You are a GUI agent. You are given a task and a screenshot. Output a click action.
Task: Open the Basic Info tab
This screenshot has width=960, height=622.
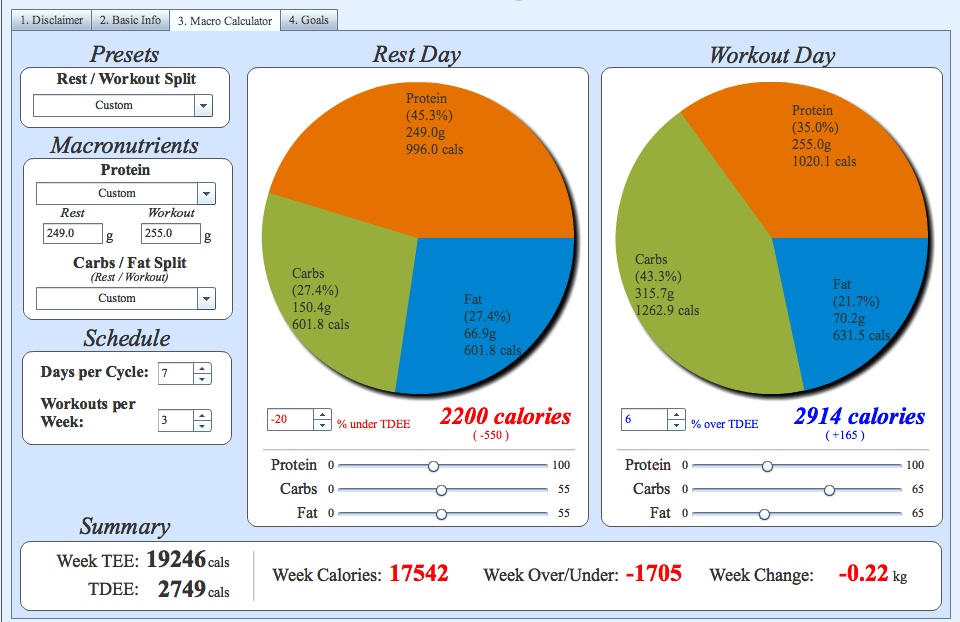[x=130, y=20]
